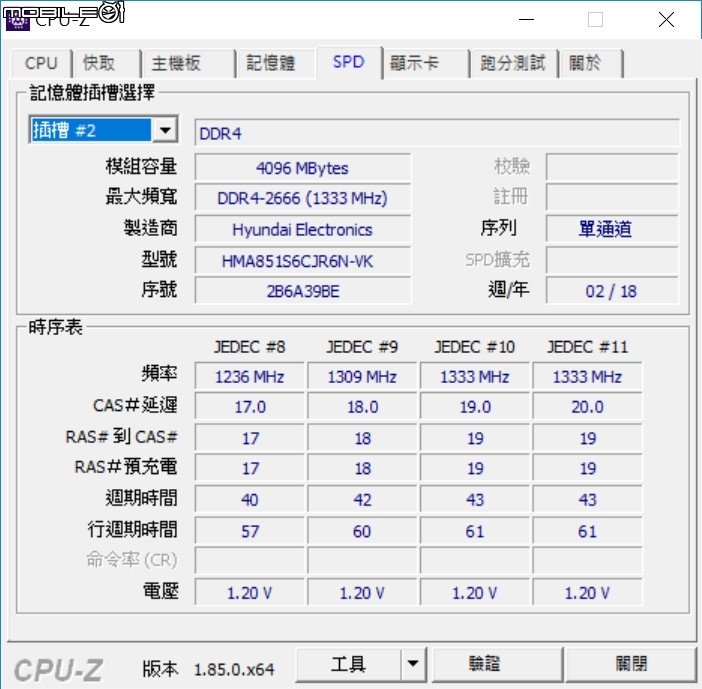Click the RAS#預充電 row label
702x689 pixels.
126,466
